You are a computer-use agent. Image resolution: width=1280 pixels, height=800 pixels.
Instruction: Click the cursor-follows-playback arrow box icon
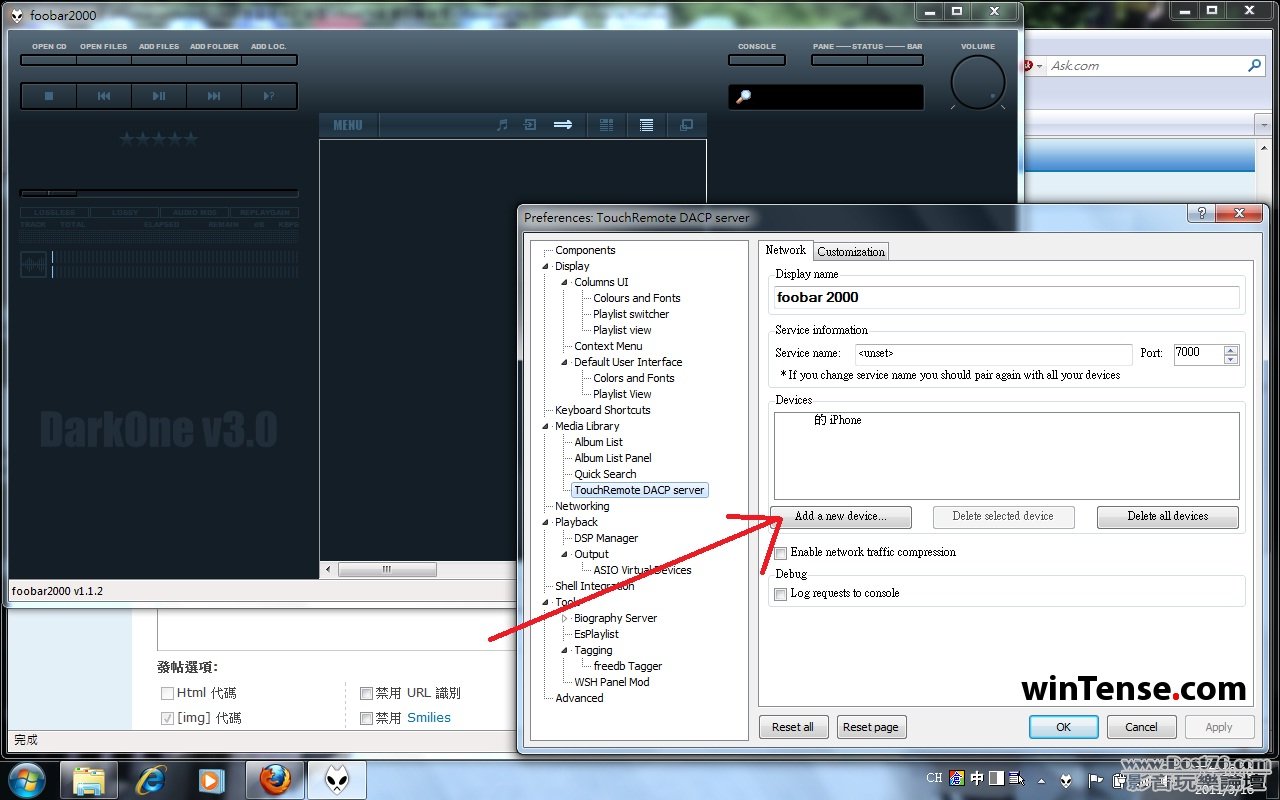530,125
